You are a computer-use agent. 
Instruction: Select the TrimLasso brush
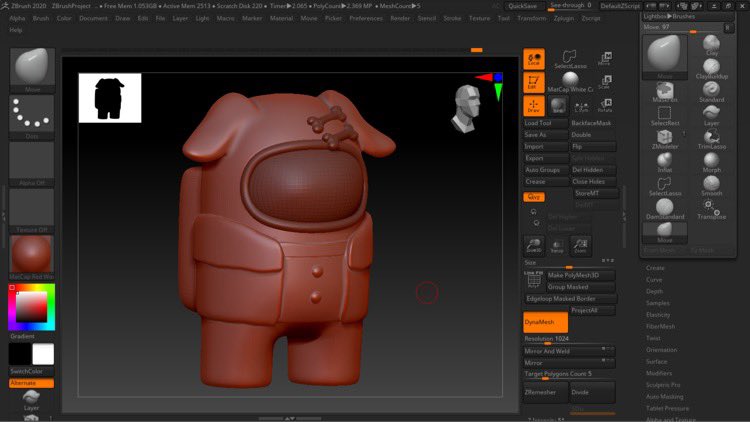712,139
